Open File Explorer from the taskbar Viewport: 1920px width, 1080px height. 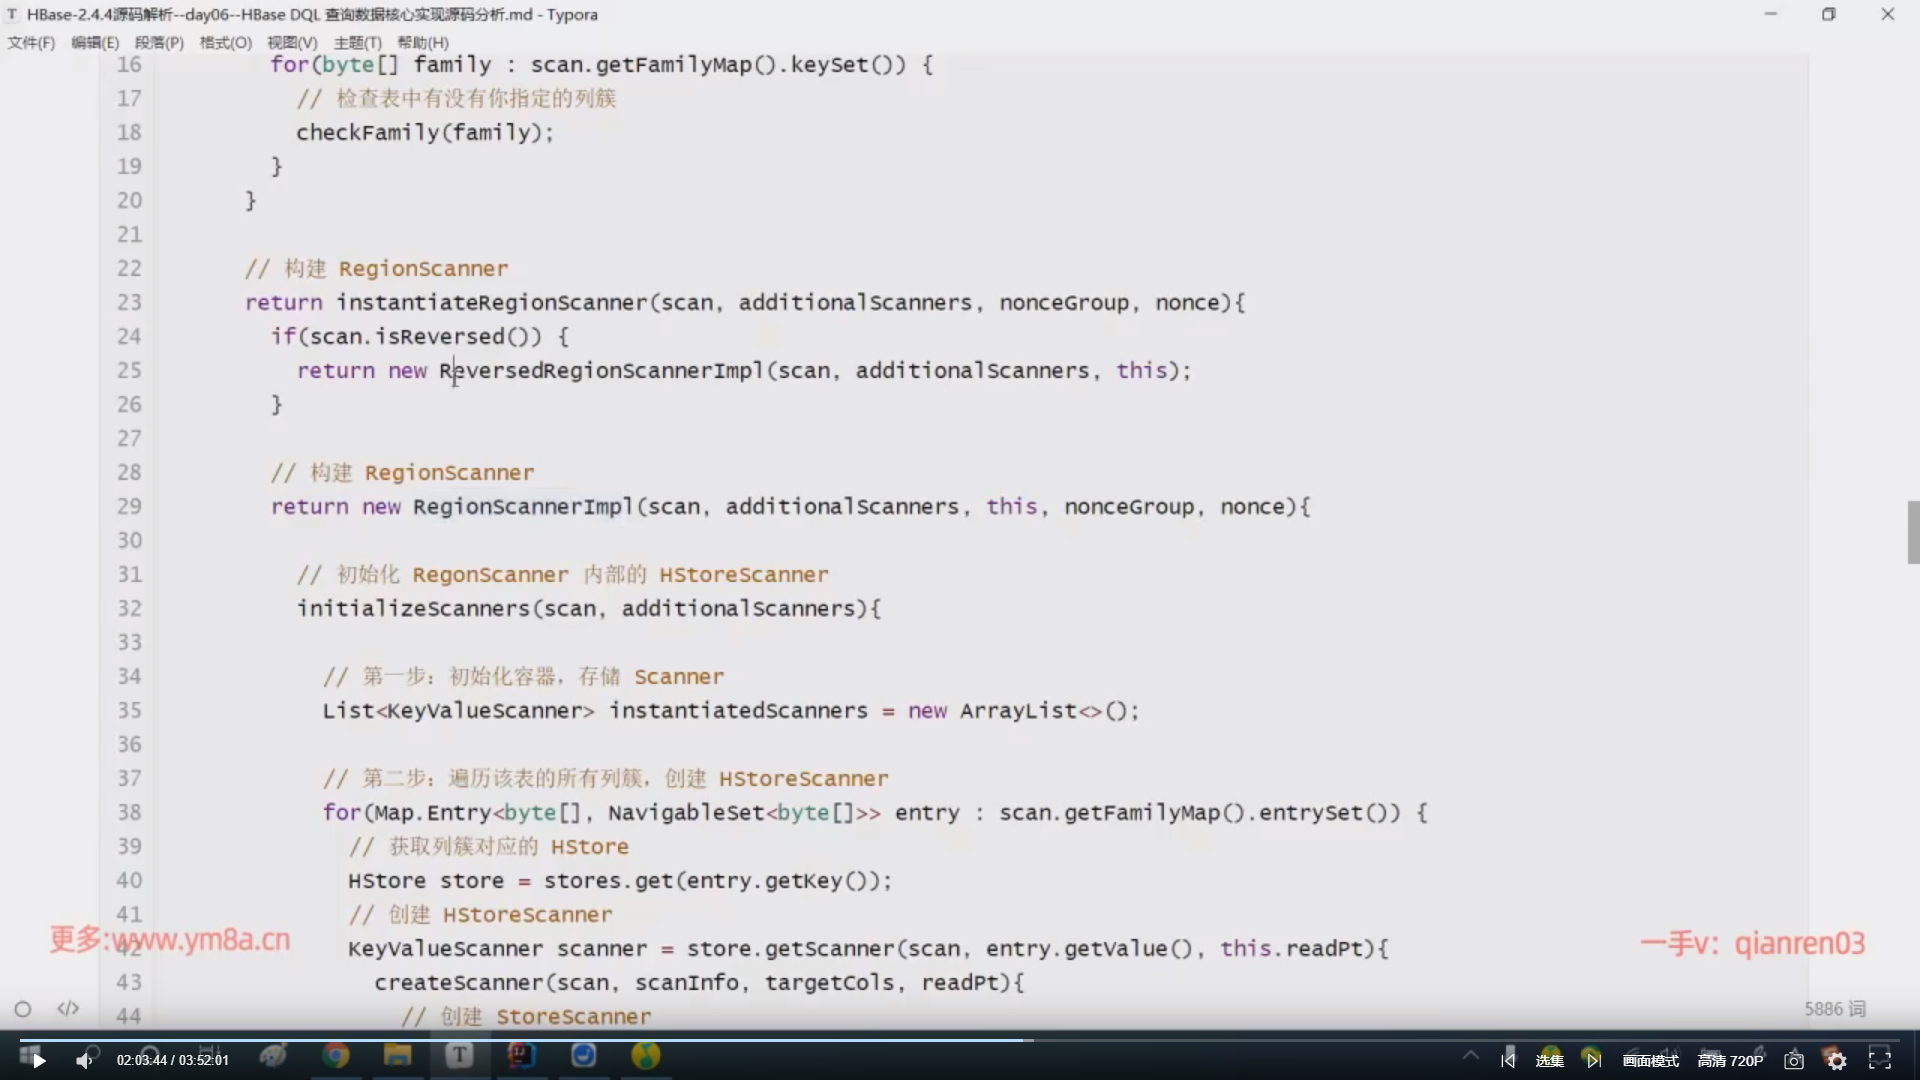coord(397,1056)
